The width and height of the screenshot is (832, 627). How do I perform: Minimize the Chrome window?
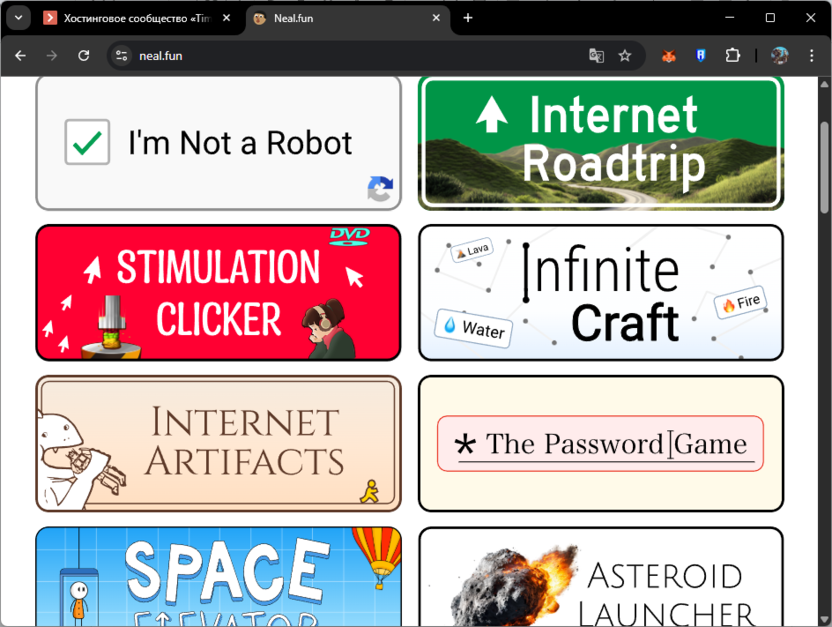pyautogui.click(x=730, y=18)
